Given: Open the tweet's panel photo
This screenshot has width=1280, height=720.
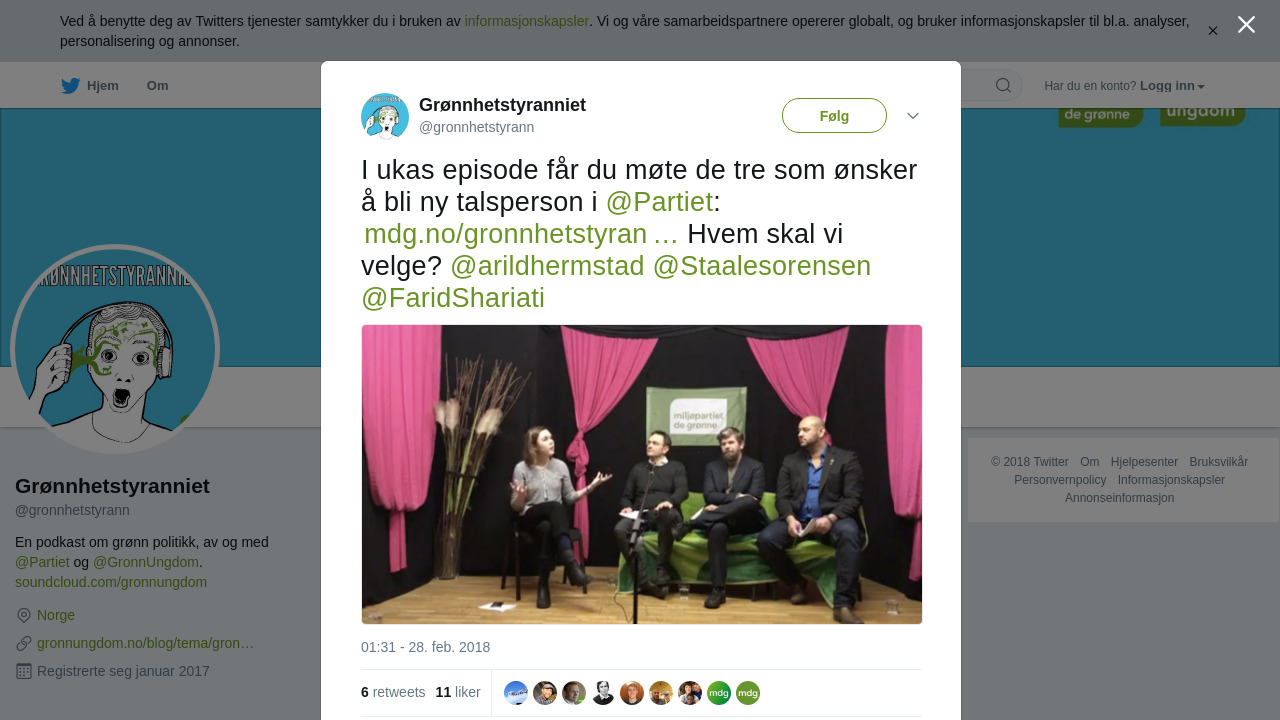Looking at the screenshot, I should coord(642,474).
